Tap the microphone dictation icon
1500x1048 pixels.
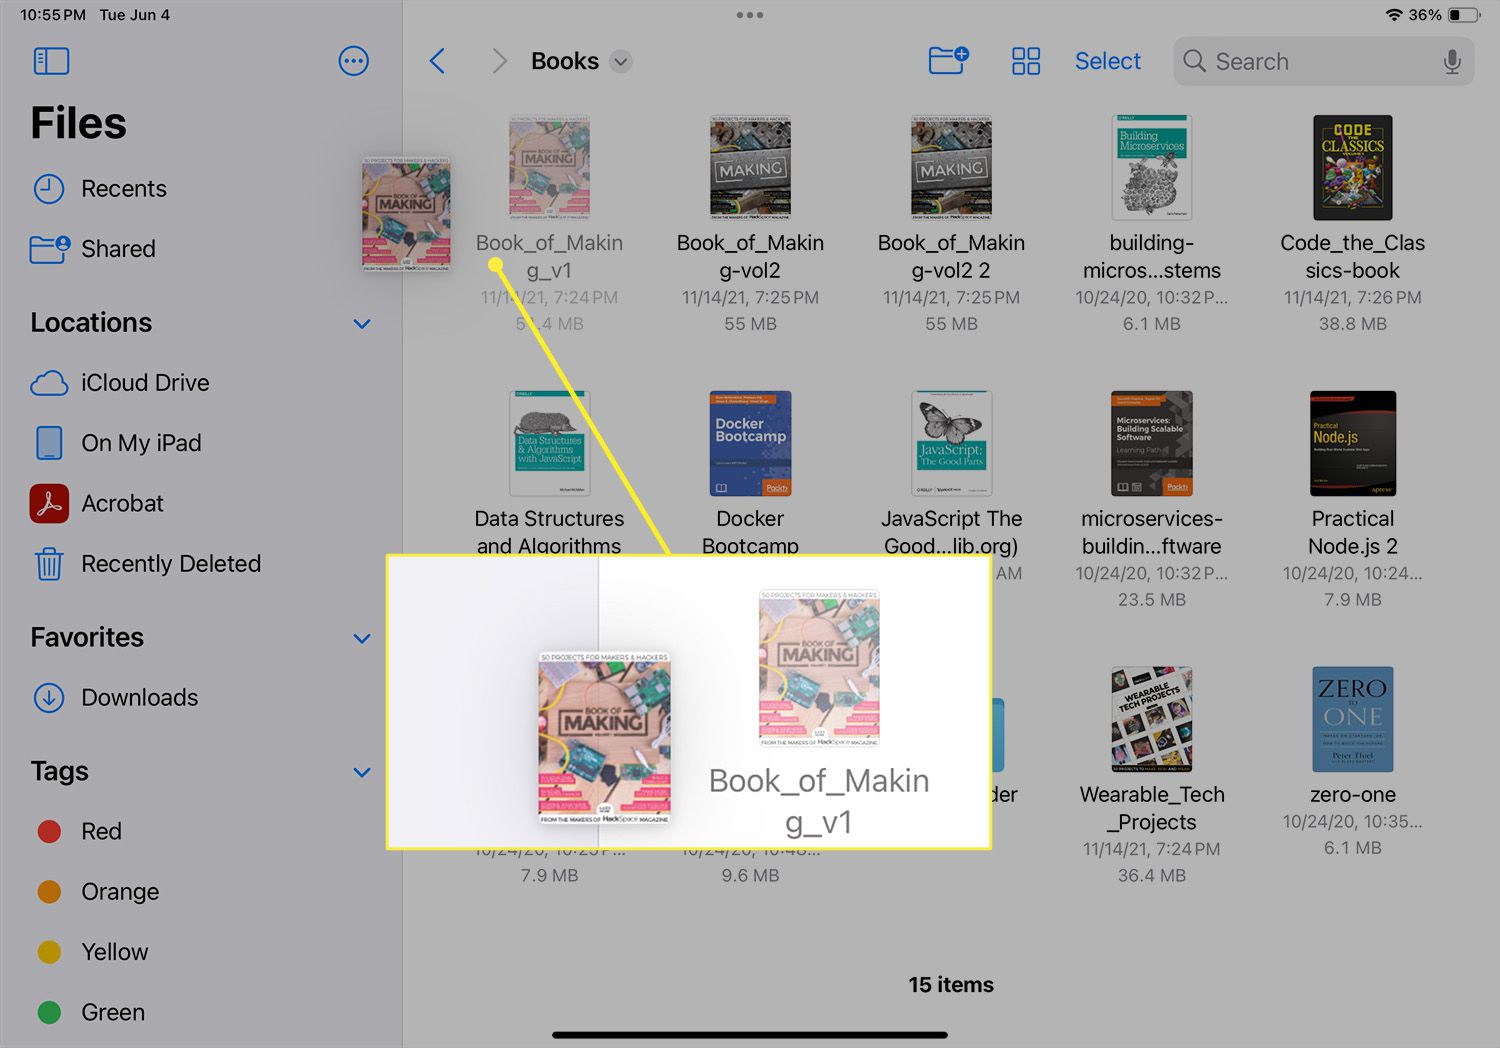click(x=1452, y=62)
